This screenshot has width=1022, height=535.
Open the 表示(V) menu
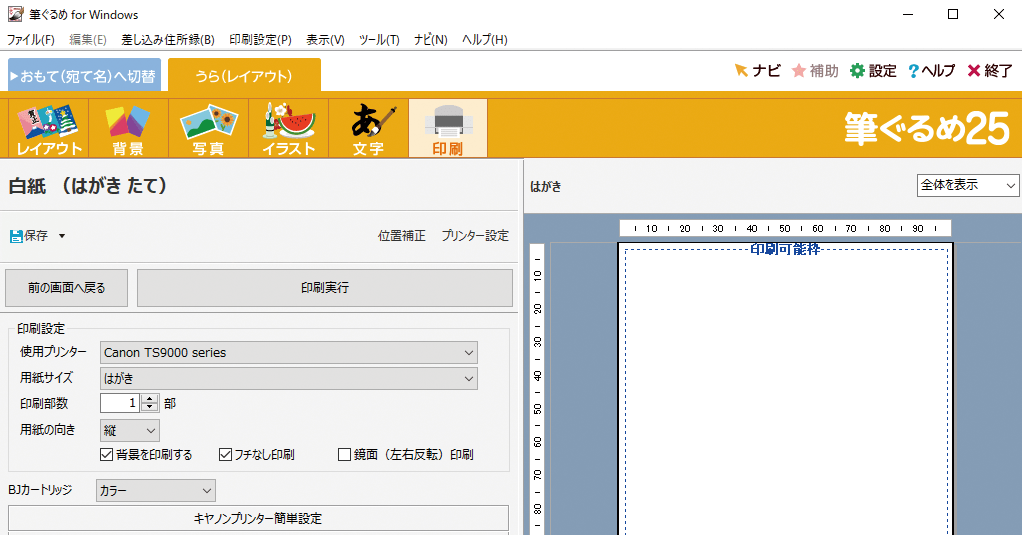point(325,40)
